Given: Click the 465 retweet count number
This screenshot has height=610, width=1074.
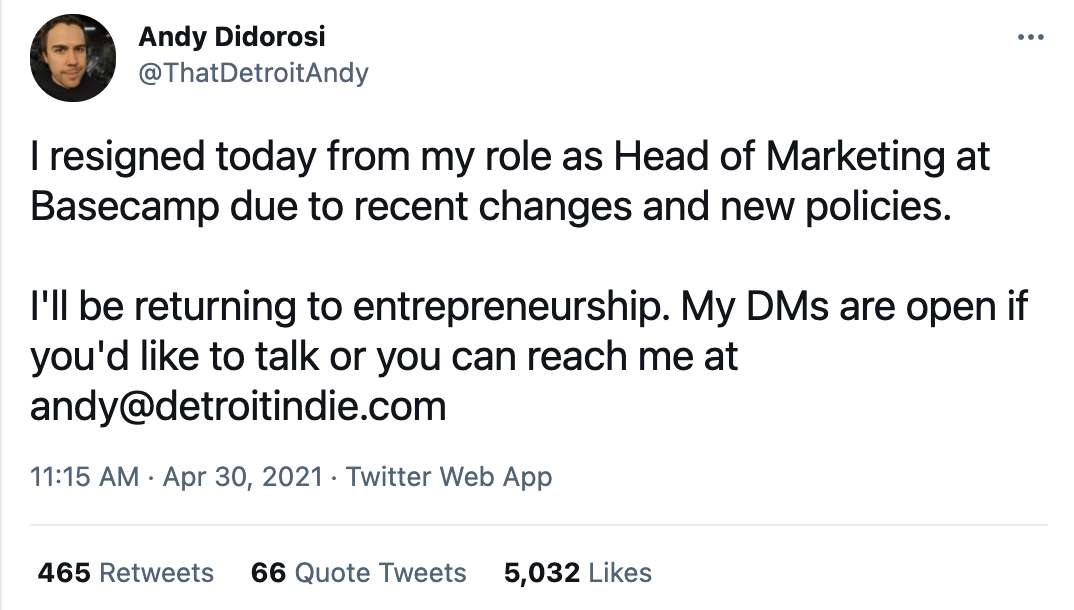Looking at the screenshot, I should [x=64, y=573].
